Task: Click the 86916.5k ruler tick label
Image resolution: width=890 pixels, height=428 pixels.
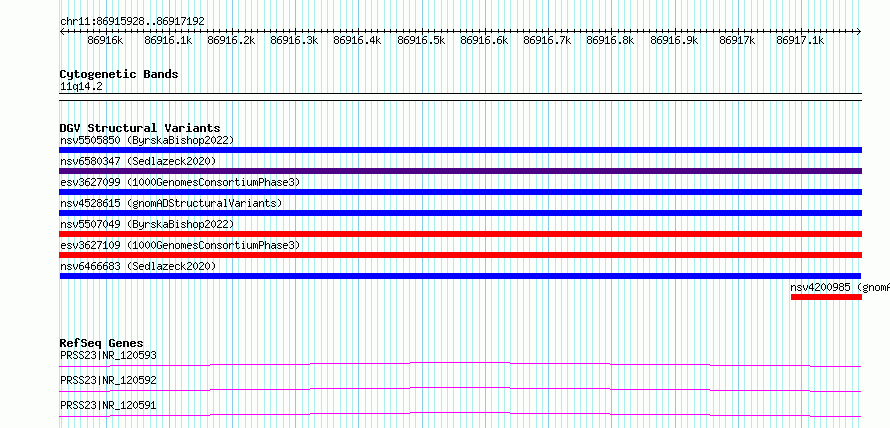Action: click(421, 40)
